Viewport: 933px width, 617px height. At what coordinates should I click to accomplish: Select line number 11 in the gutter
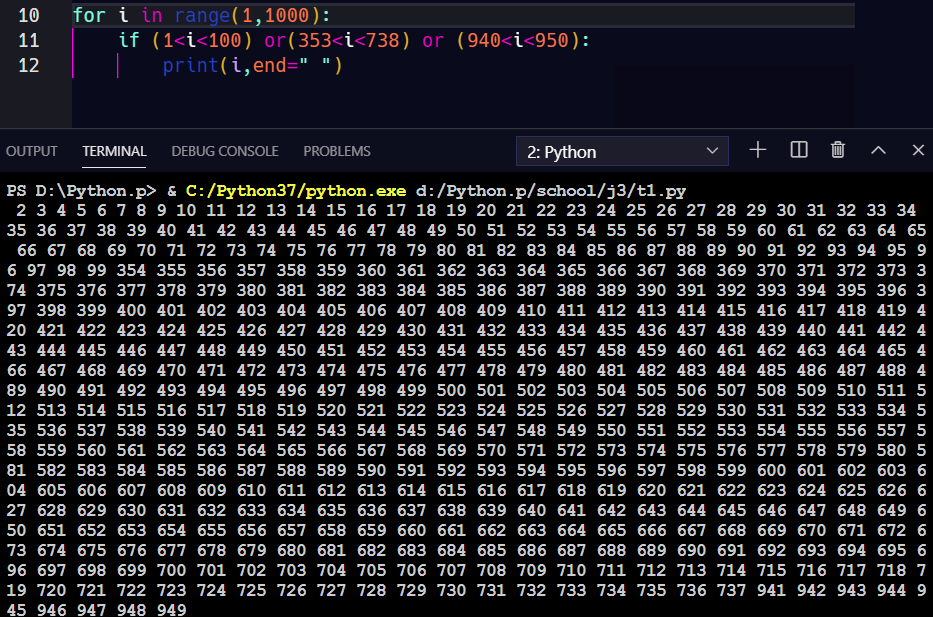[x=30, y=41]
